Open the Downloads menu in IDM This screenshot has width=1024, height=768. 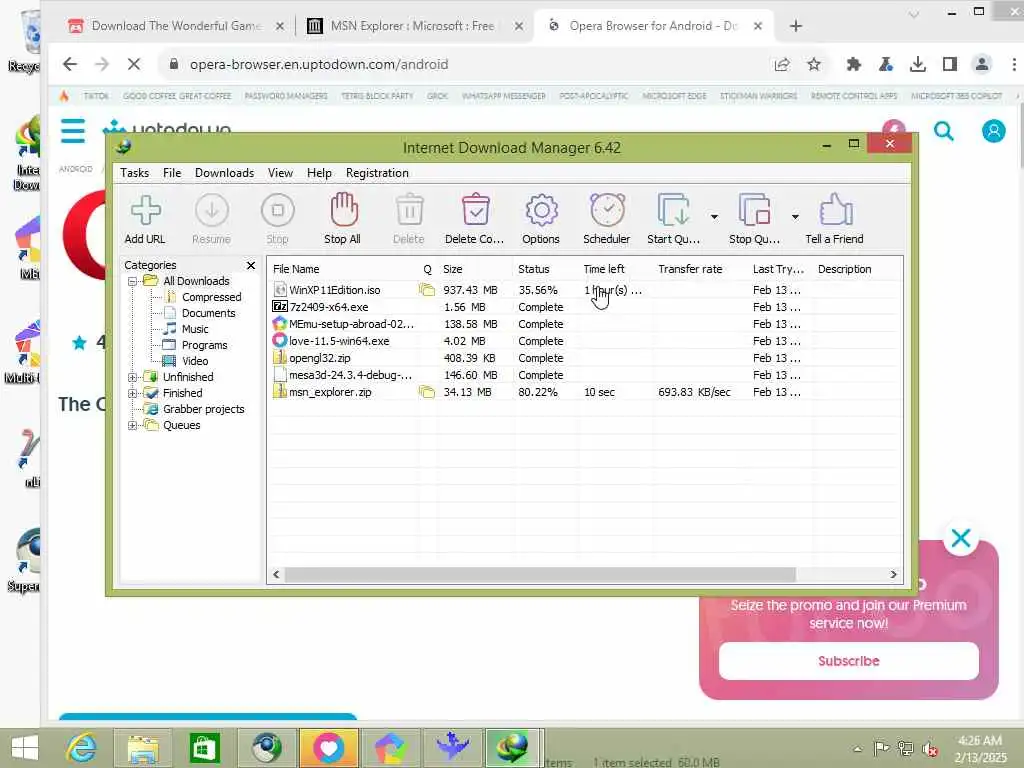(224, 173)
